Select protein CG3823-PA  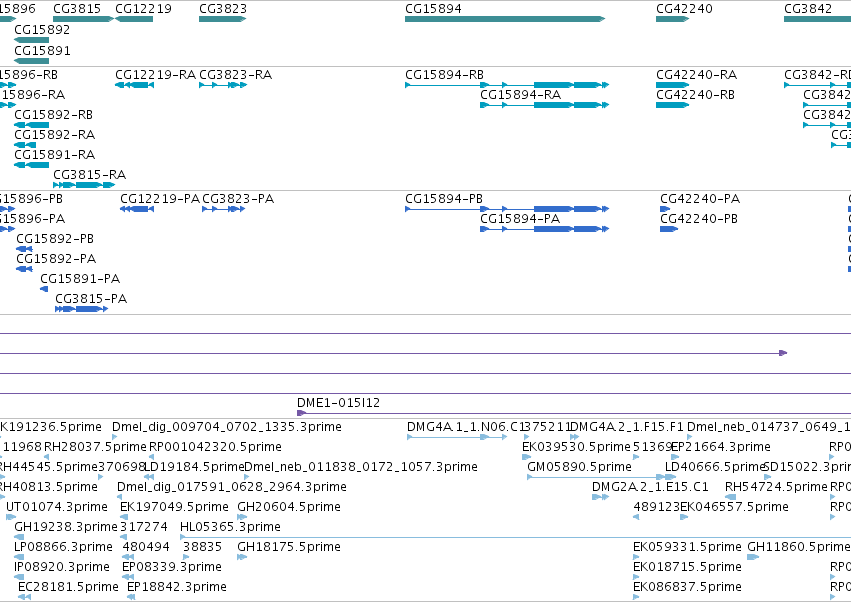coord(224,209)
